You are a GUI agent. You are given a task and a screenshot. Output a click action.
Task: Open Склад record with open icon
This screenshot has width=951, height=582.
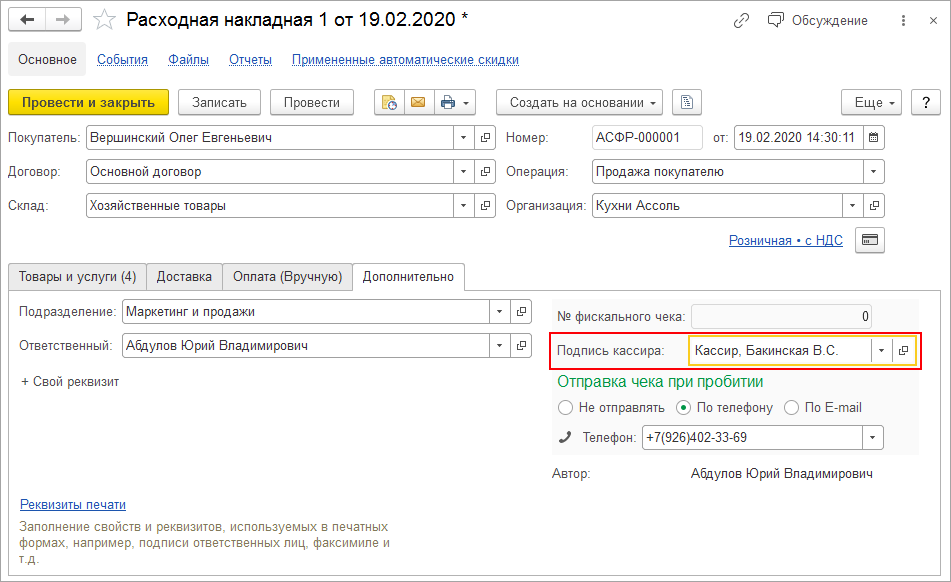(x=485, y=206)
